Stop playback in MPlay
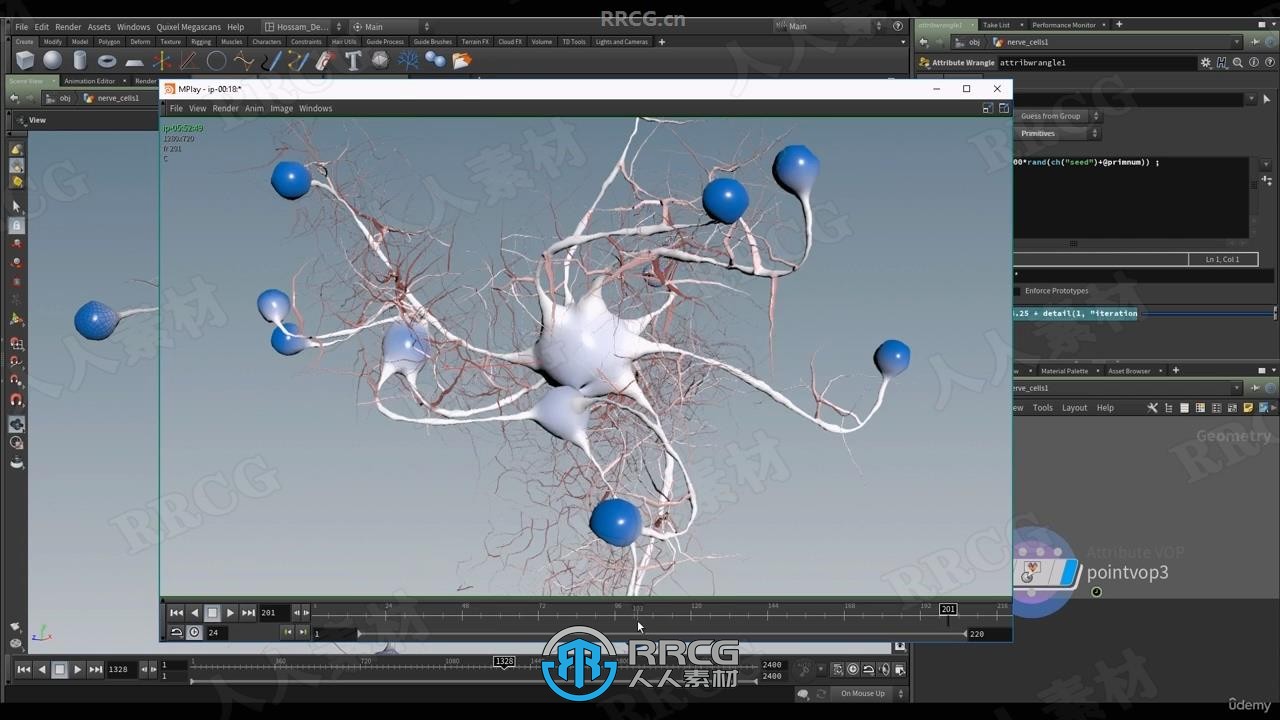The height and width of the screenshot is (720, 1280). (x=212, y=613)
